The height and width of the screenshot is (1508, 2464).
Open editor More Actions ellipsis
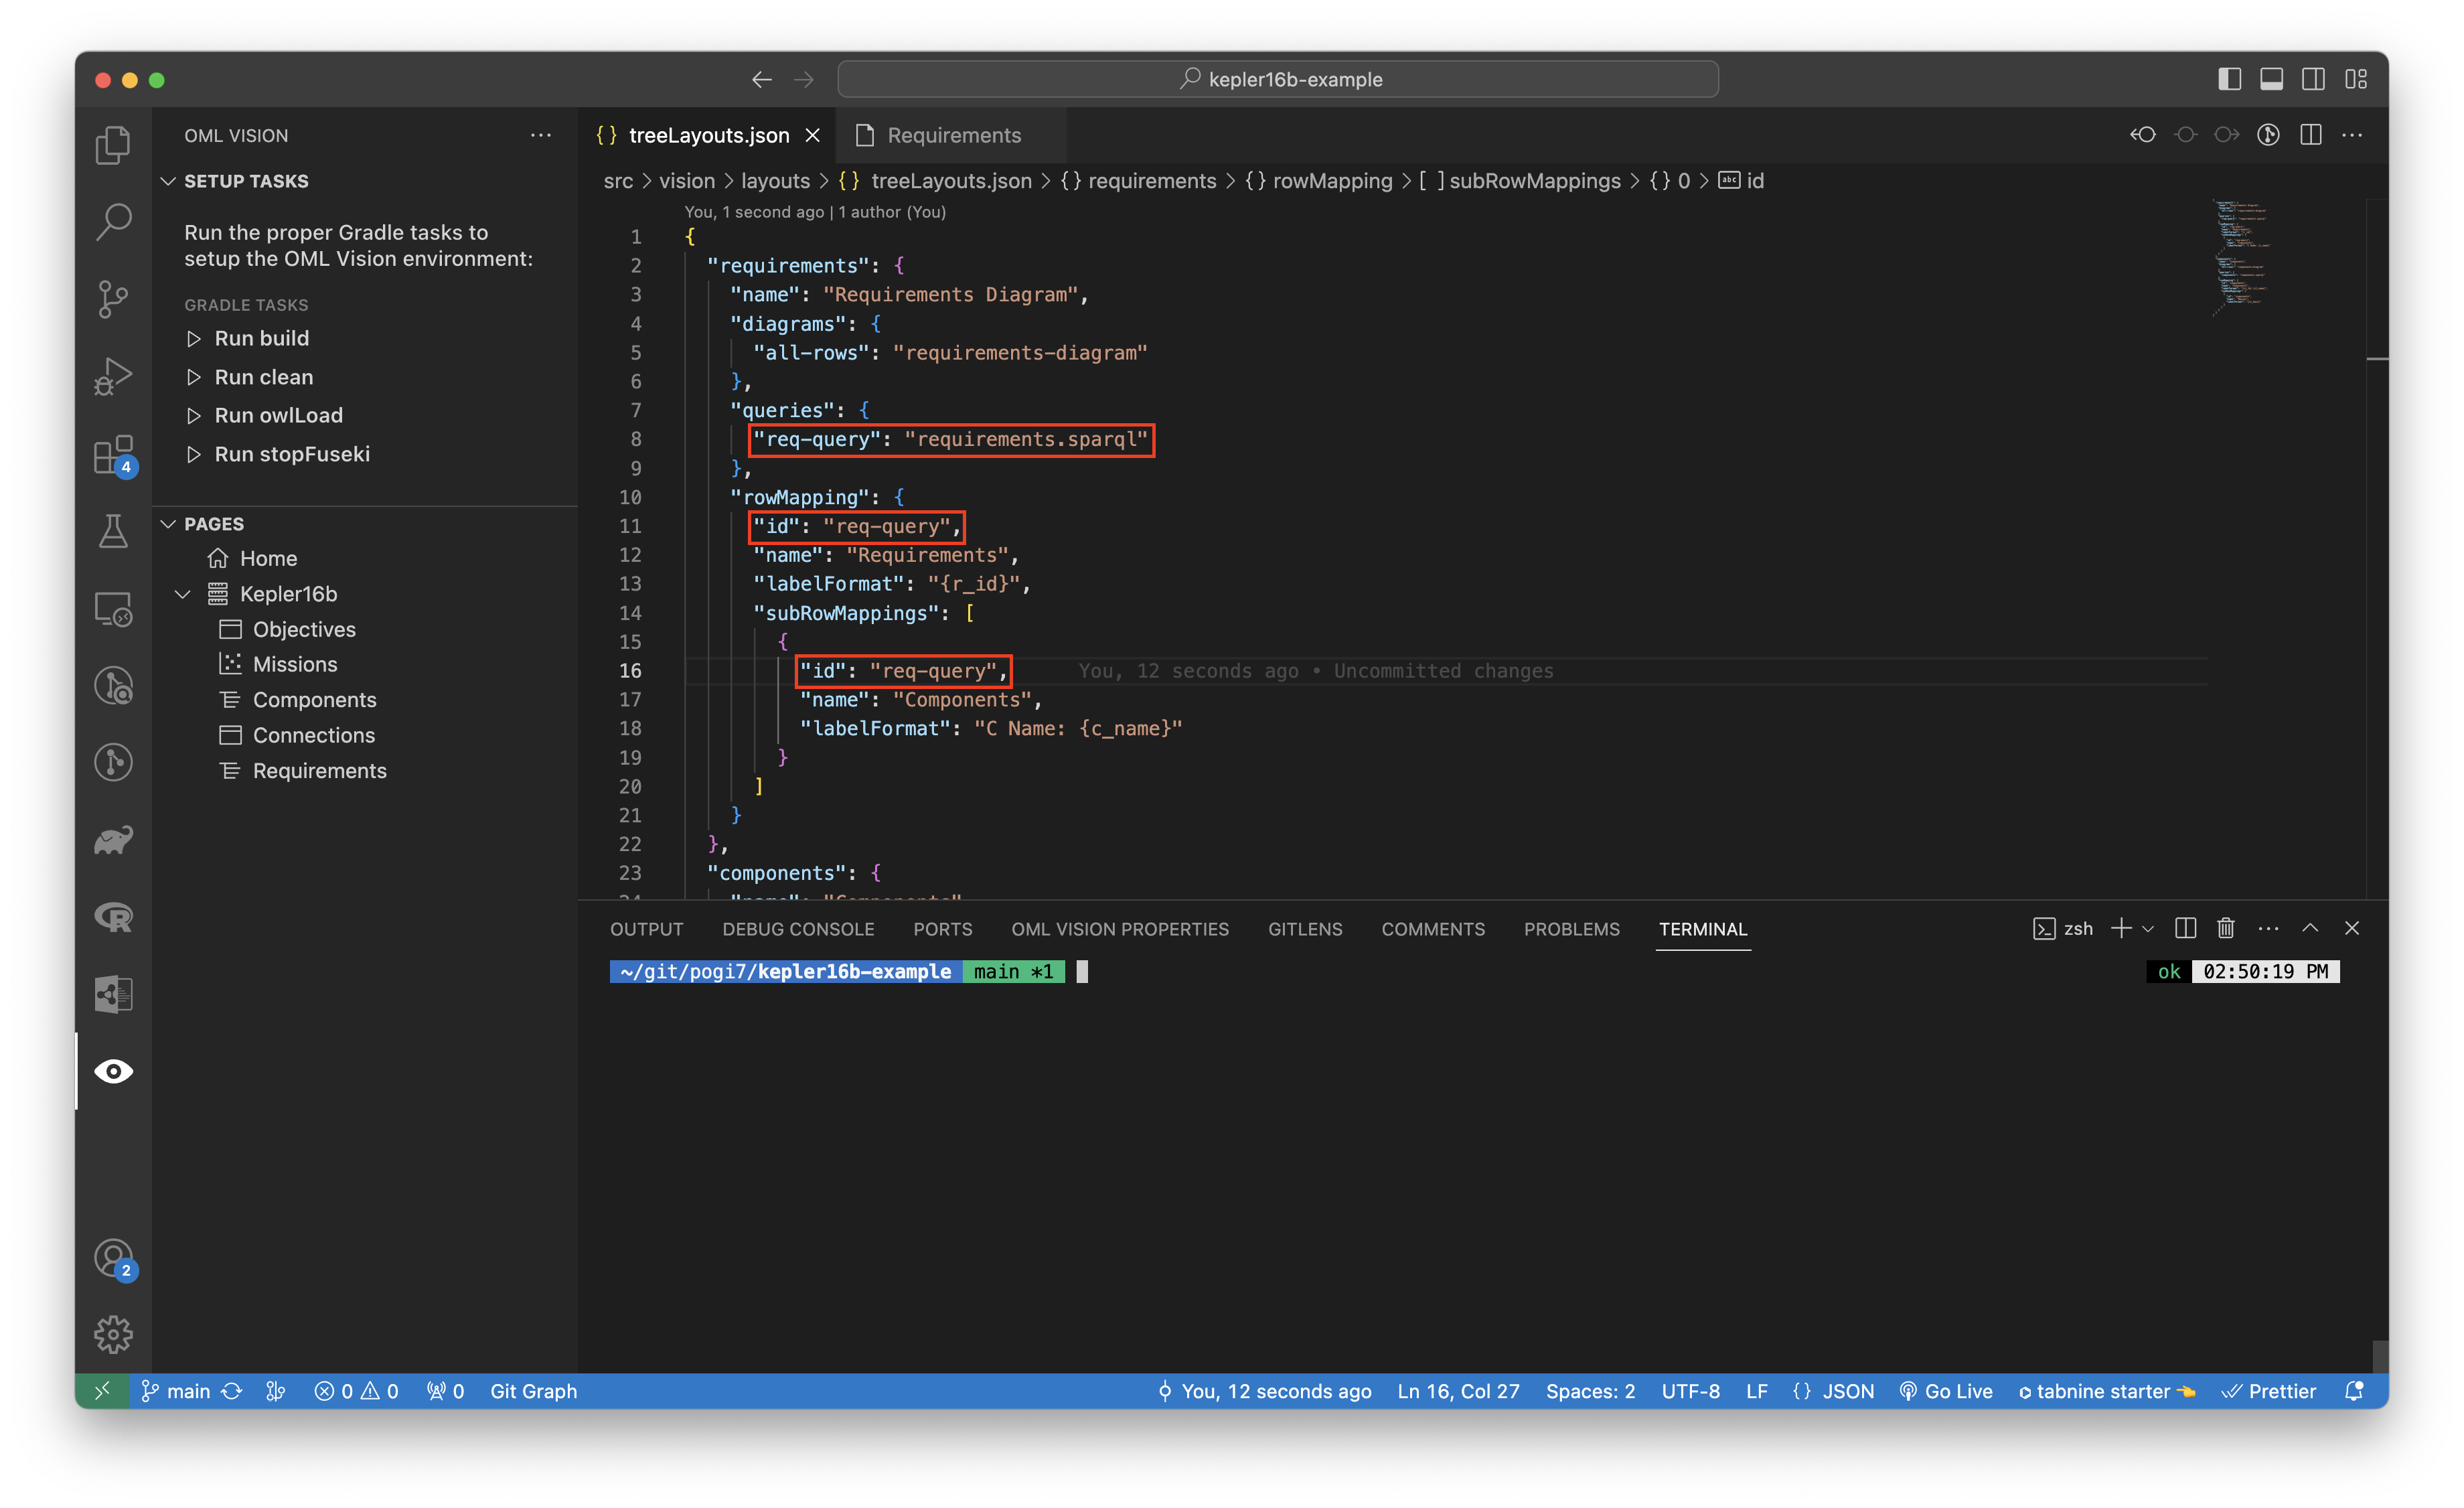pyautogui.click(x=2352, y=135)
